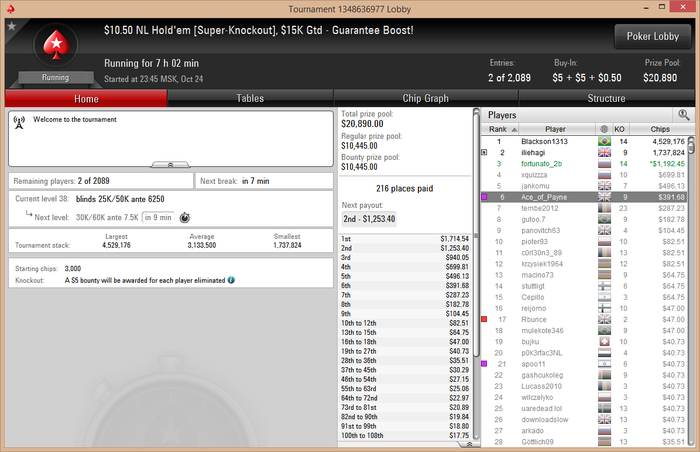Select player fortunato_2b in the list
Screen dimensions: 700x452
click(584, 163)
